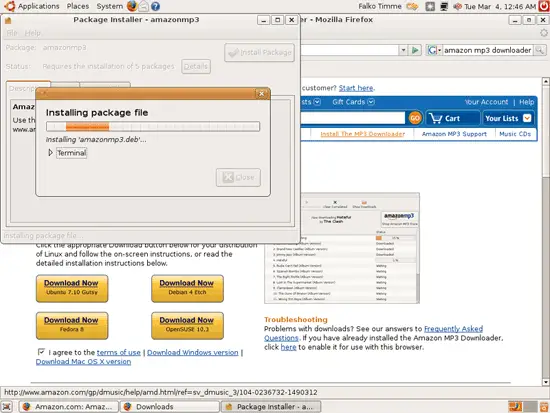The image size is (550, 413).
Task: Download Now for Debian 4 Etch
Action: (187, 288)
